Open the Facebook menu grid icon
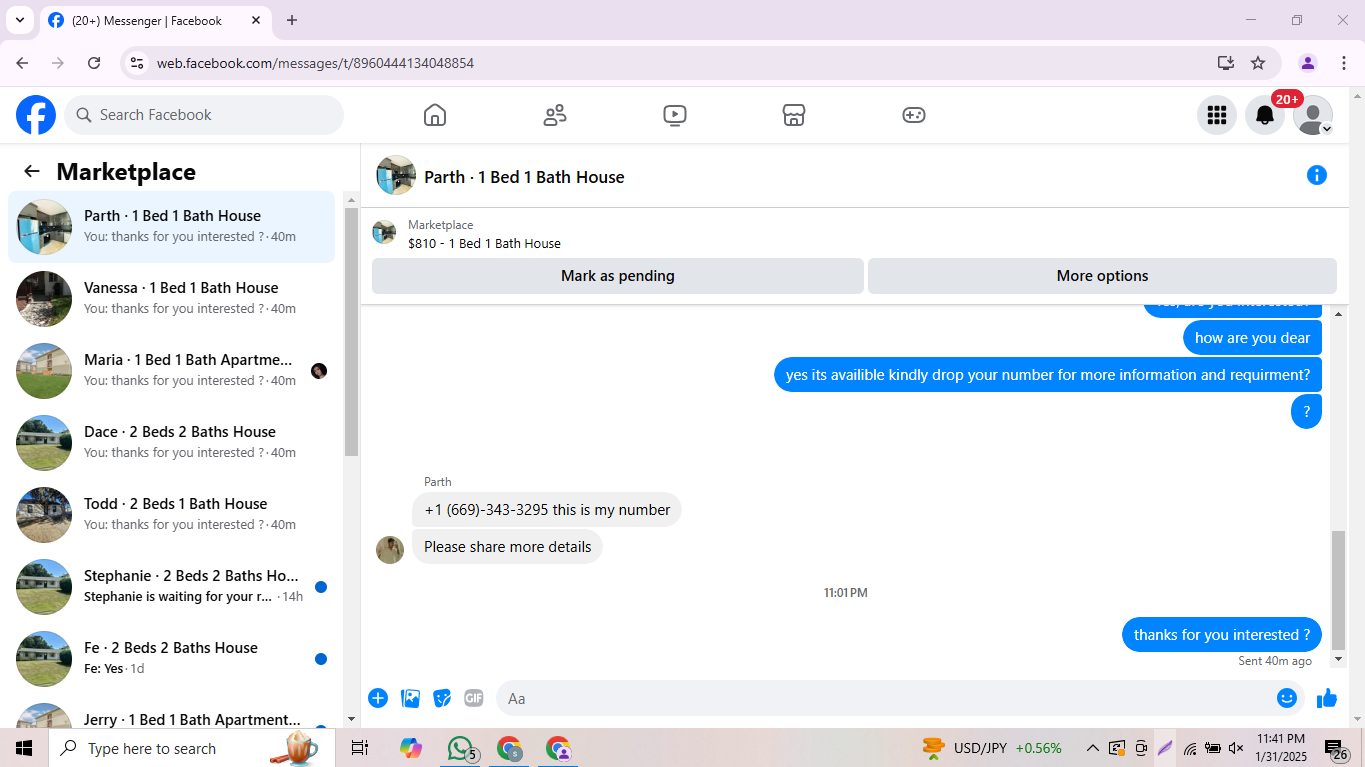The height and width of the screenshot is (767, 1365). 1217,115
